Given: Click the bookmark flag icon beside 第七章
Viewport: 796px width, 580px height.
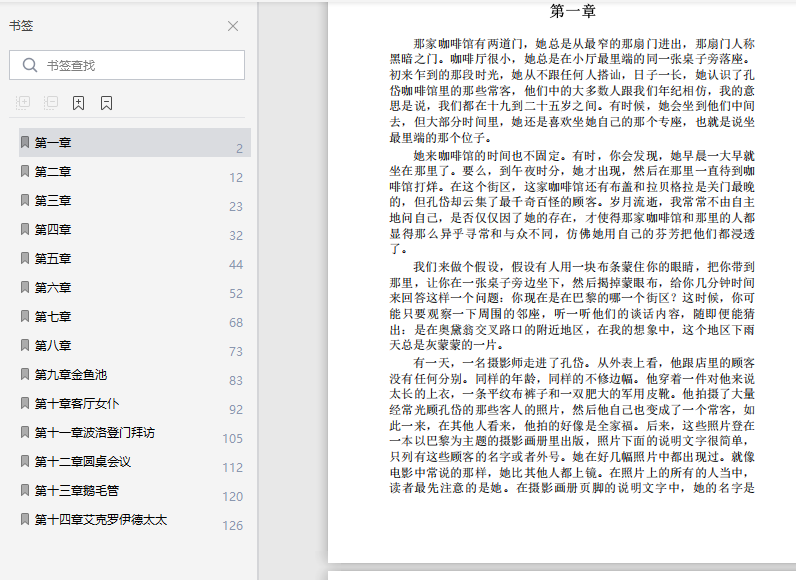Looking at the screenshot, I should coord(24,316).
